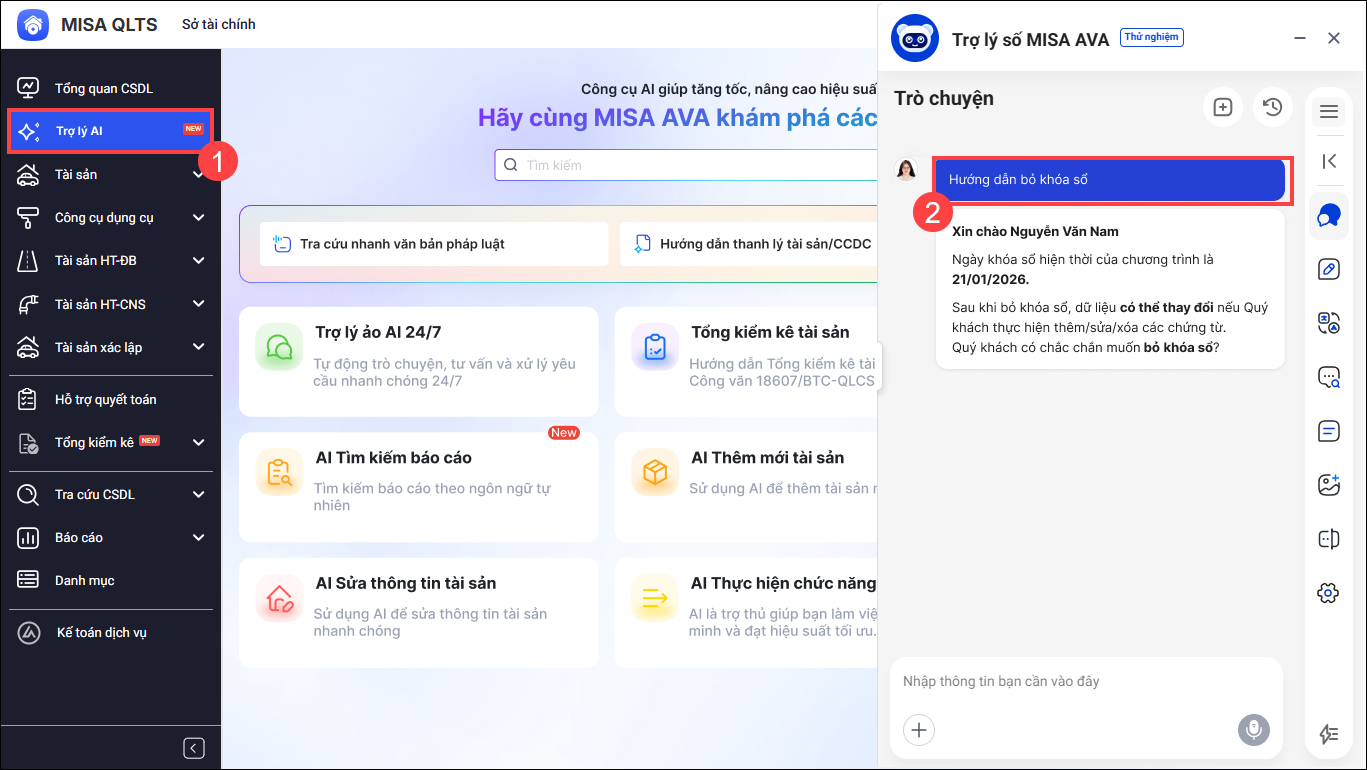Open the chat search tool icon
1367x770 pixels.
pyautogui.click(x=1329, y=377)
